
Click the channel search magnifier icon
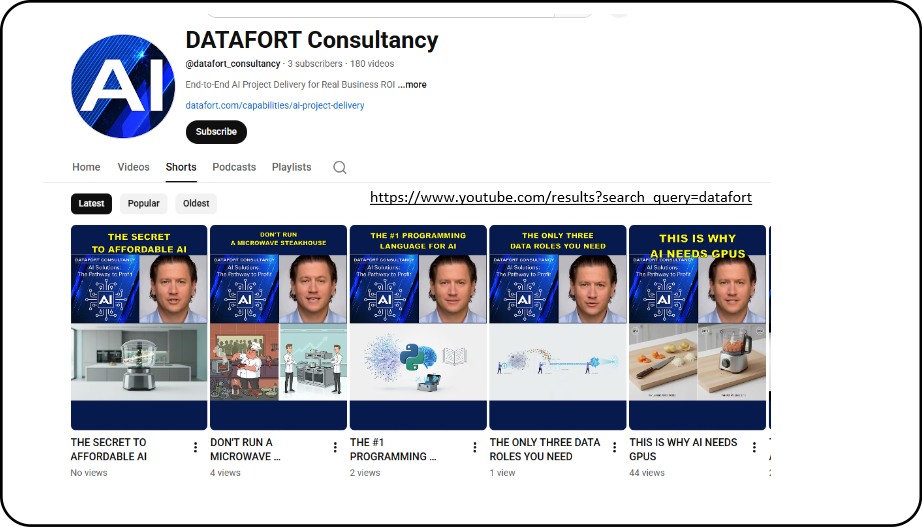[340, 167]
